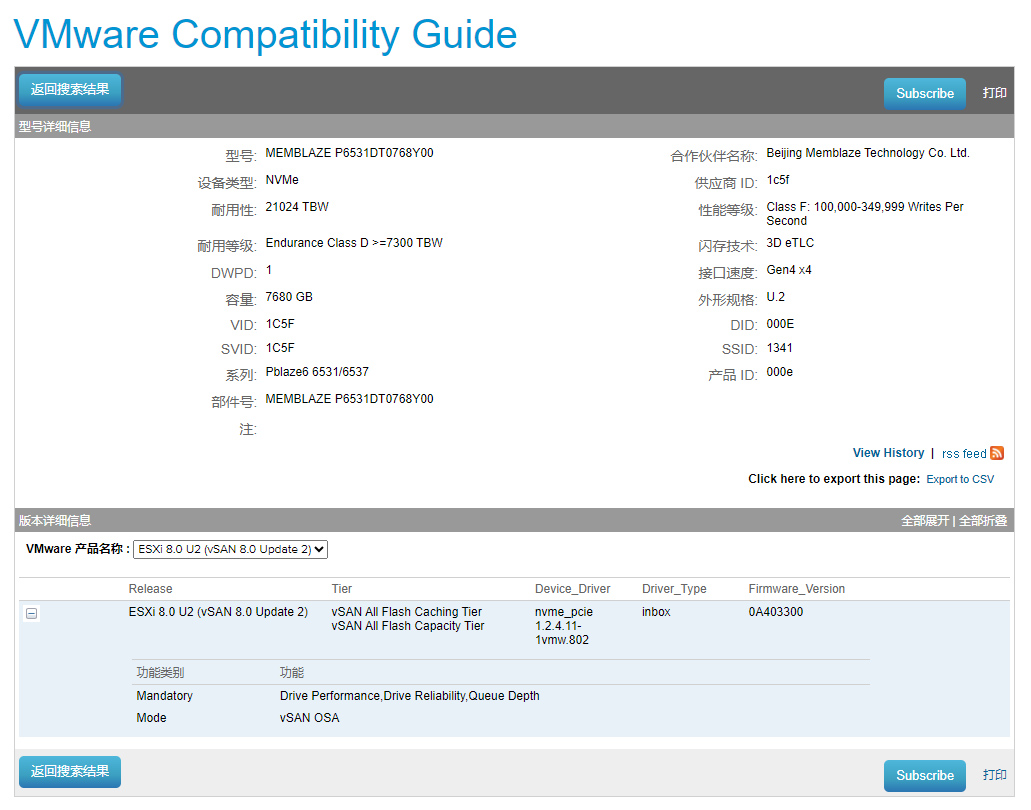Image resolution: width=1031 pixels, height=810 pixels.
Task: Click the top 返回搜索结果 button
Action: point(70,90)
